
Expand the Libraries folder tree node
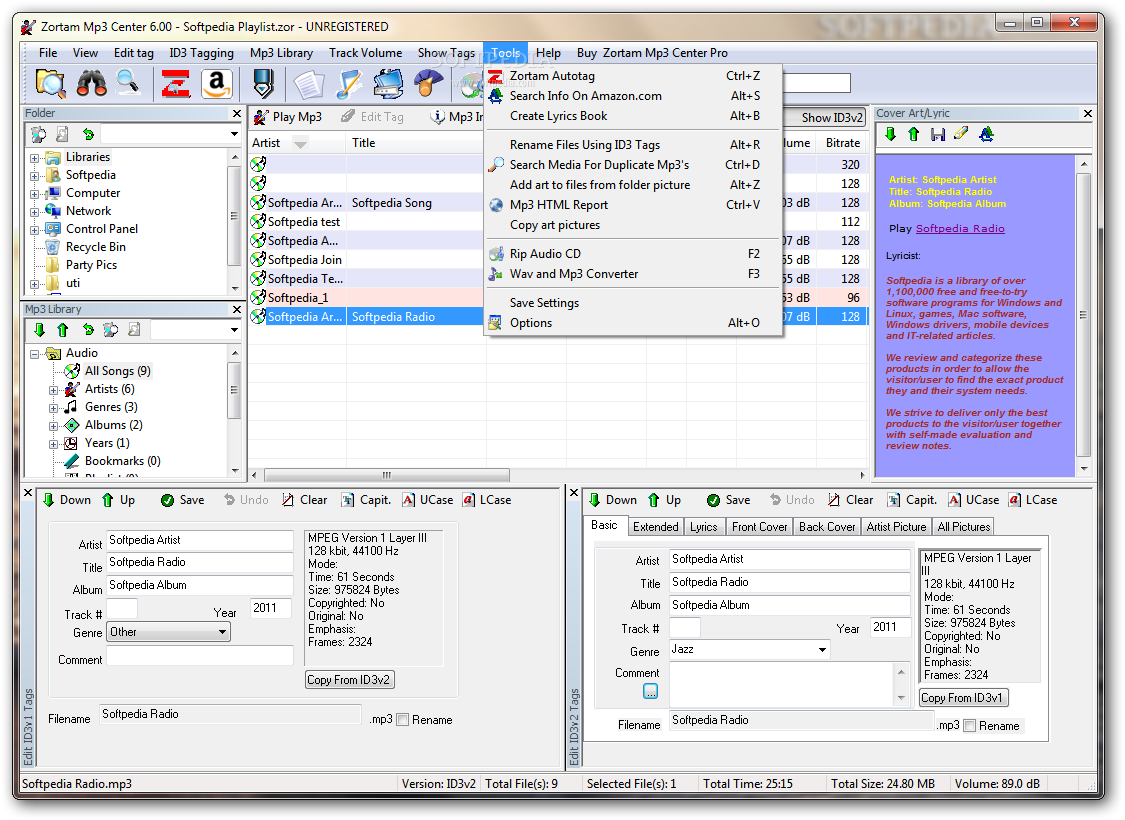[35, 158]
